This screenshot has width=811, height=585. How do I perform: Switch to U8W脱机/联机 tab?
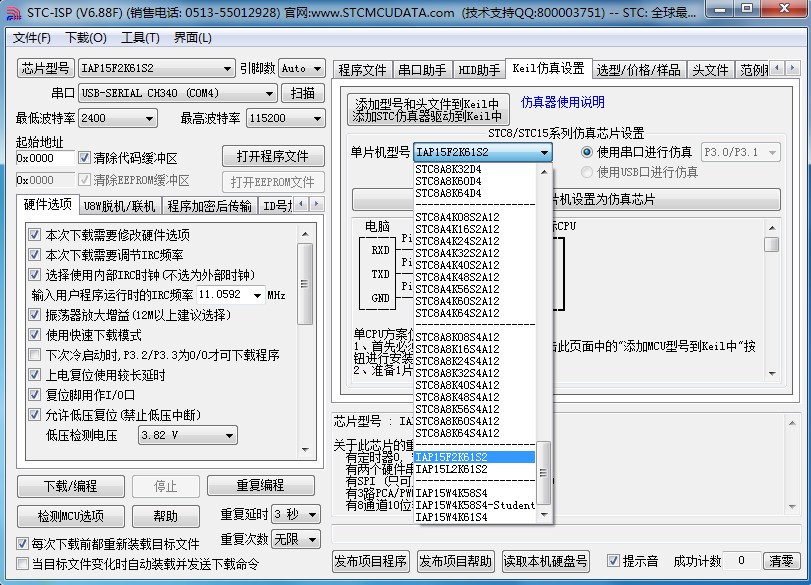(x=120, y=206)
